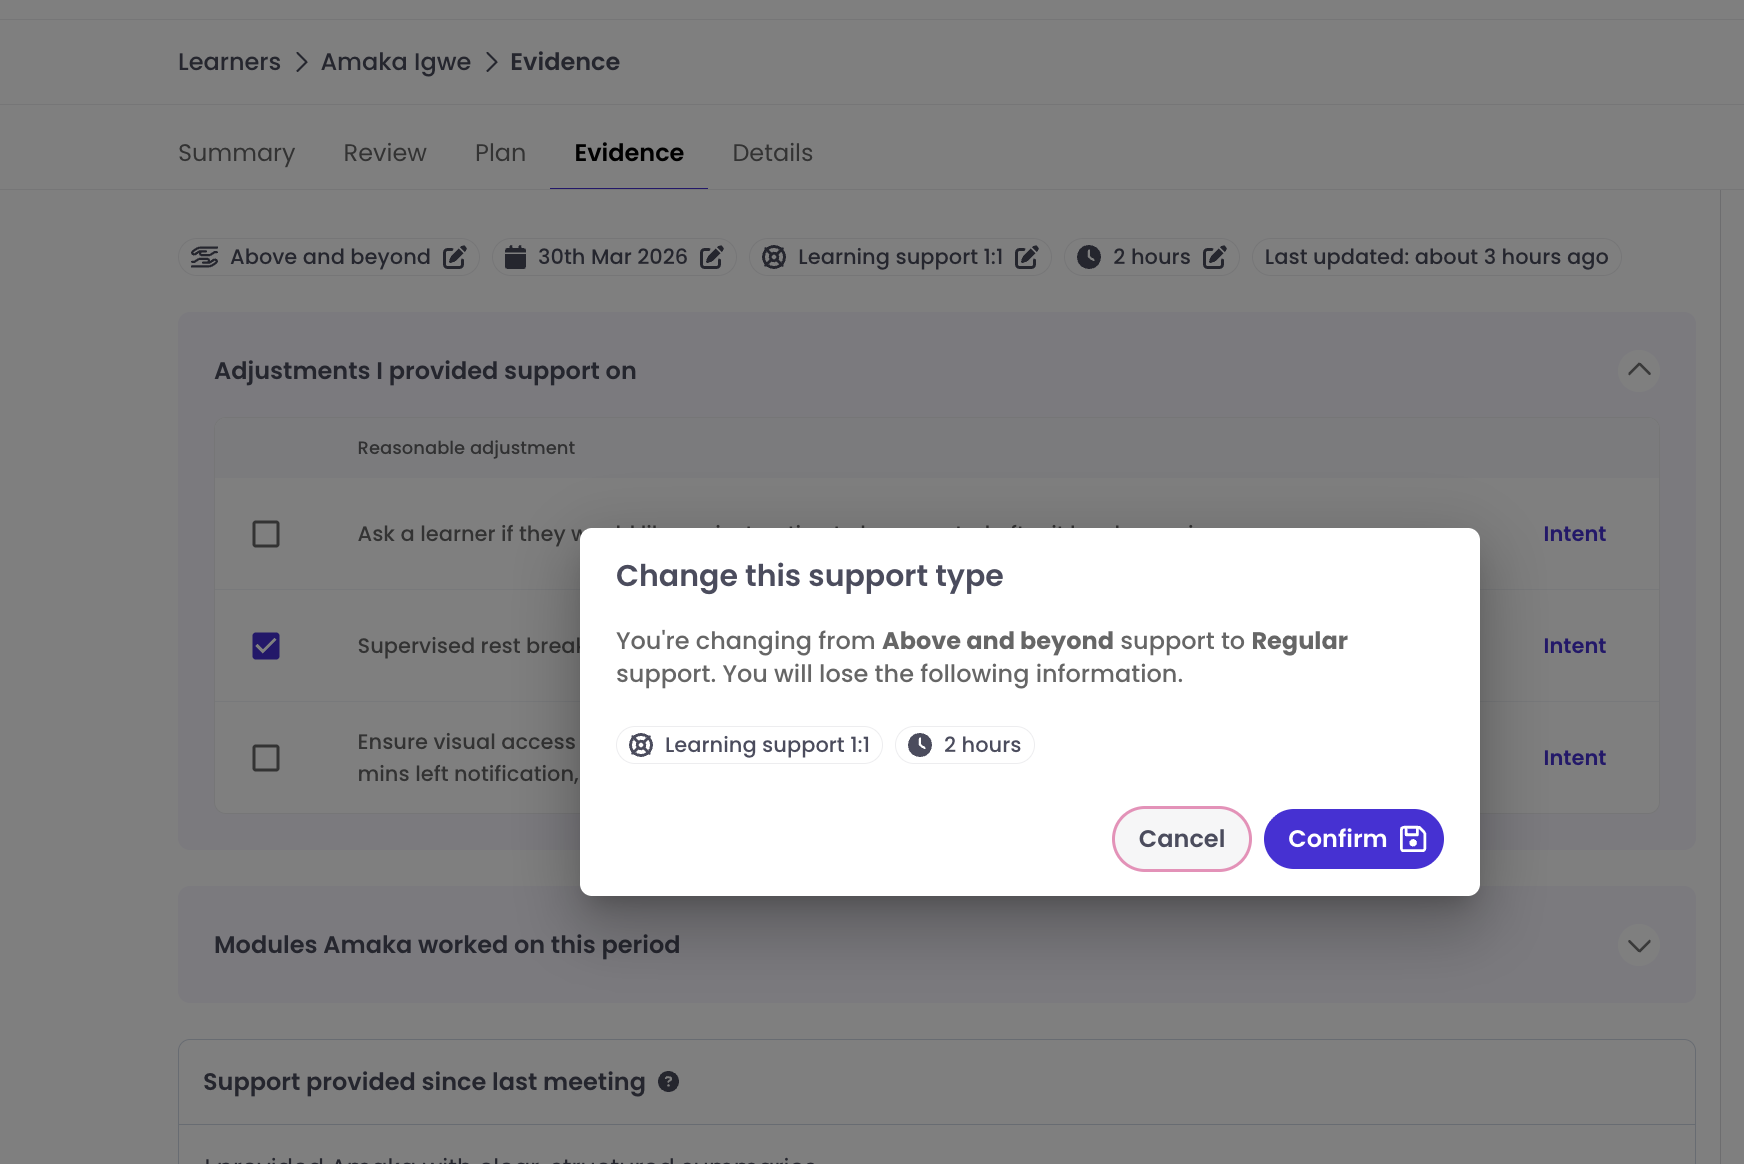This screenshot has width=1744, height=1164.
Task: Uncheck the Supervised rest breaks checkbox
Action: point(266,646)
